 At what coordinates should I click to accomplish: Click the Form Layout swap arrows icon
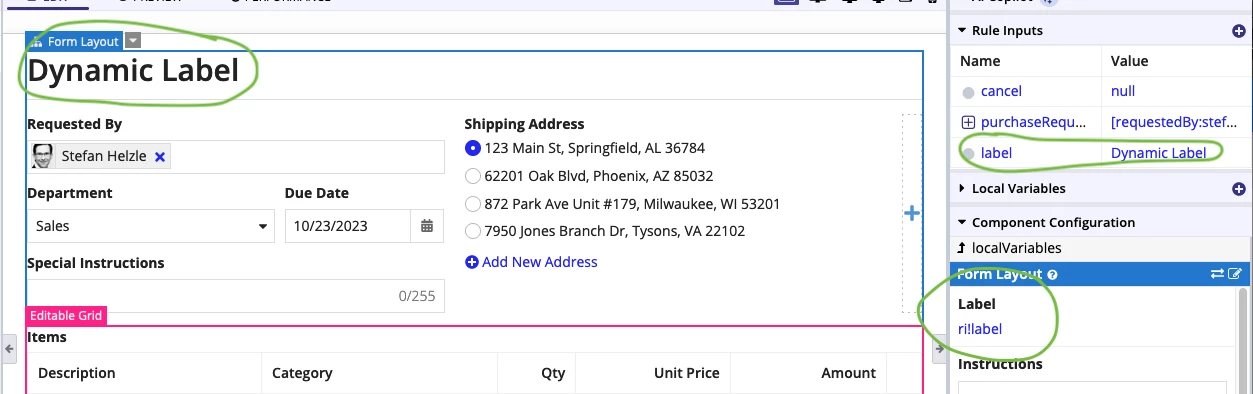tap(1217, 274)
